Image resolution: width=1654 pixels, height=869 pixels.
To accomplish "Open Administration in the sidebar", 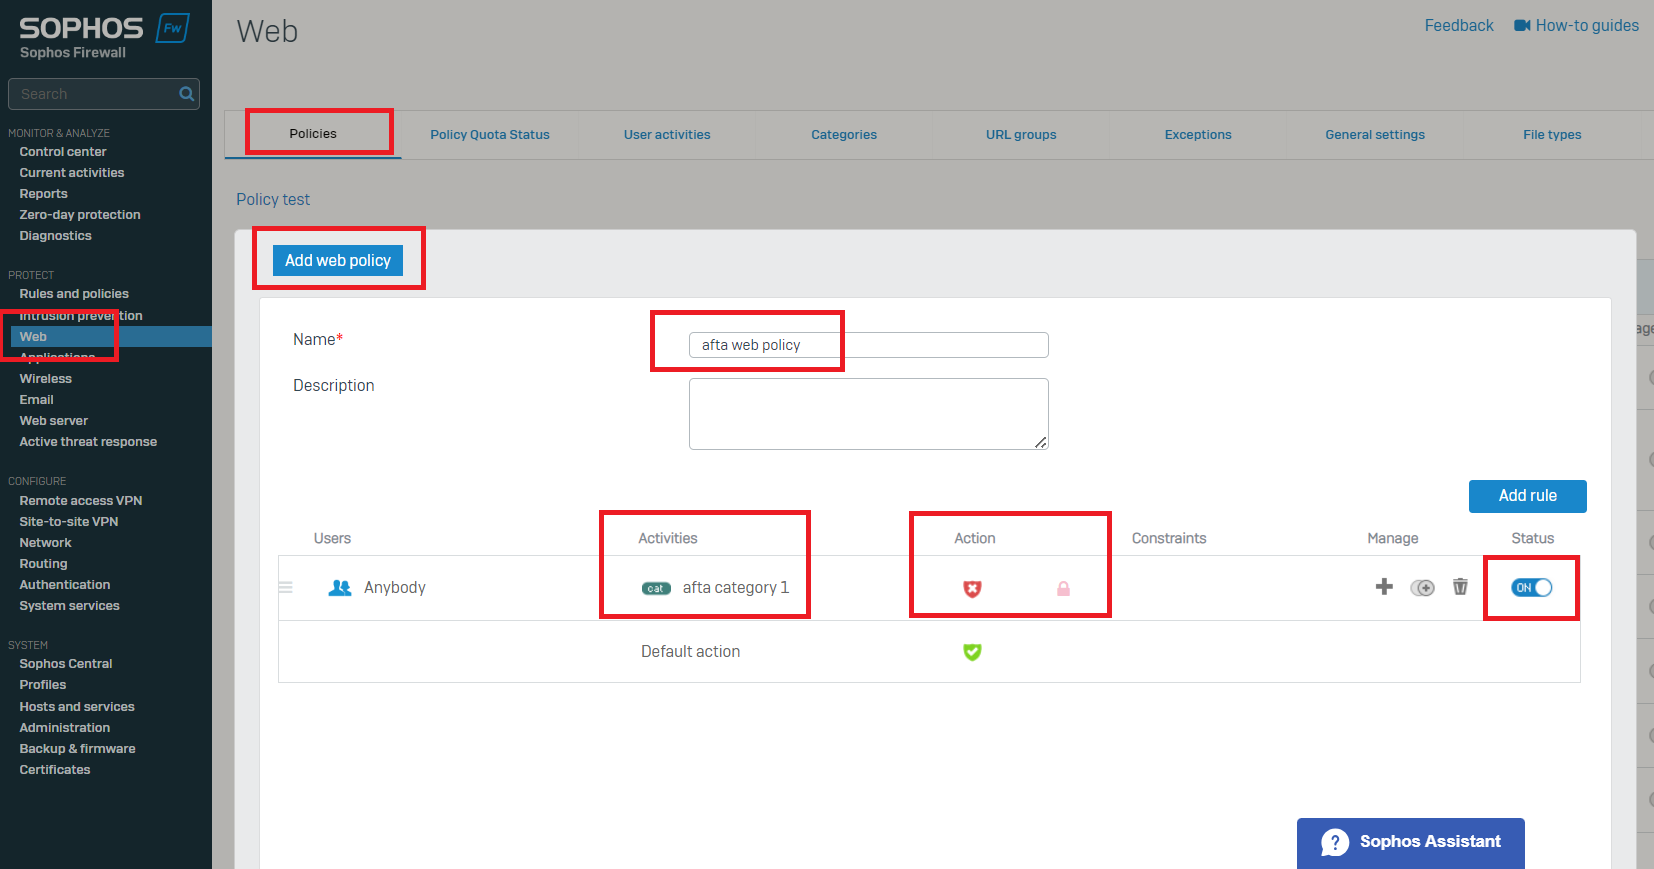I will [65, 728].
